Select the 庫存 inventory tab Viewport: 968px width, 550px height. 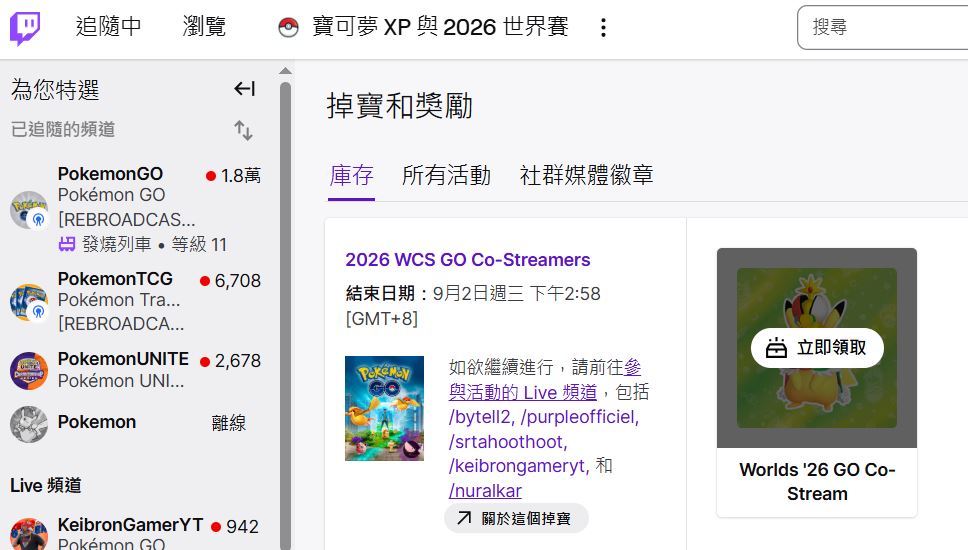pyautogui.click(x=351, y=175)
